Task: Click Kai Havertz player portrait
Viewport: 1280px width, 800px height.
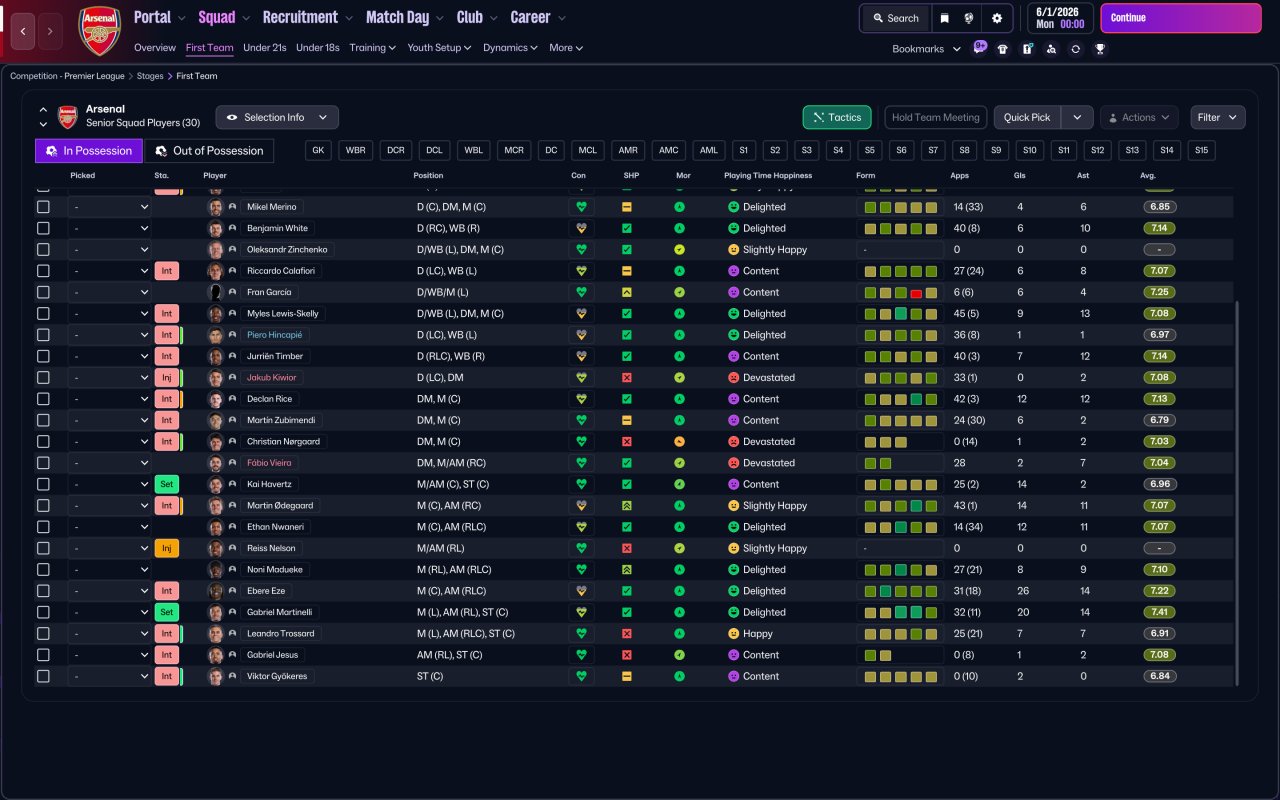Action: coord(215,484)
